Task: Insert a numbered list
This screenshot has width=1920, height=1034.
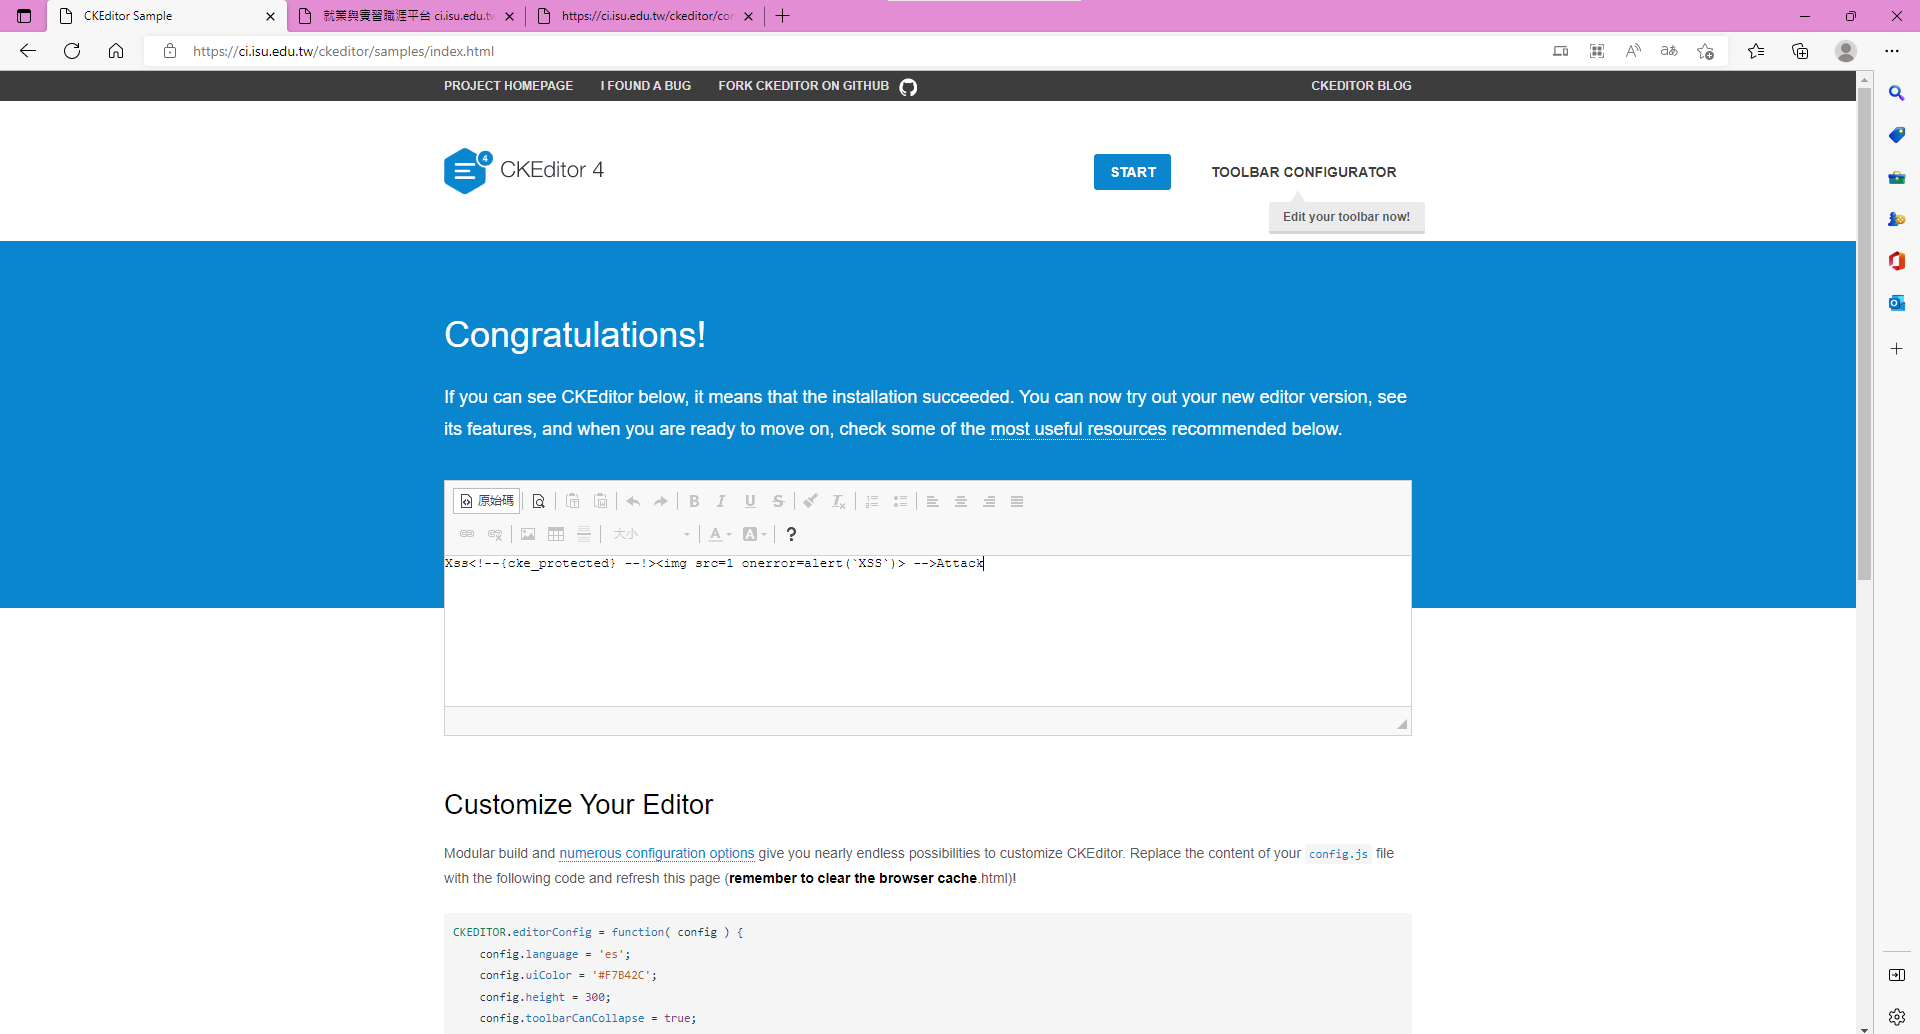Action: point(872,501)
